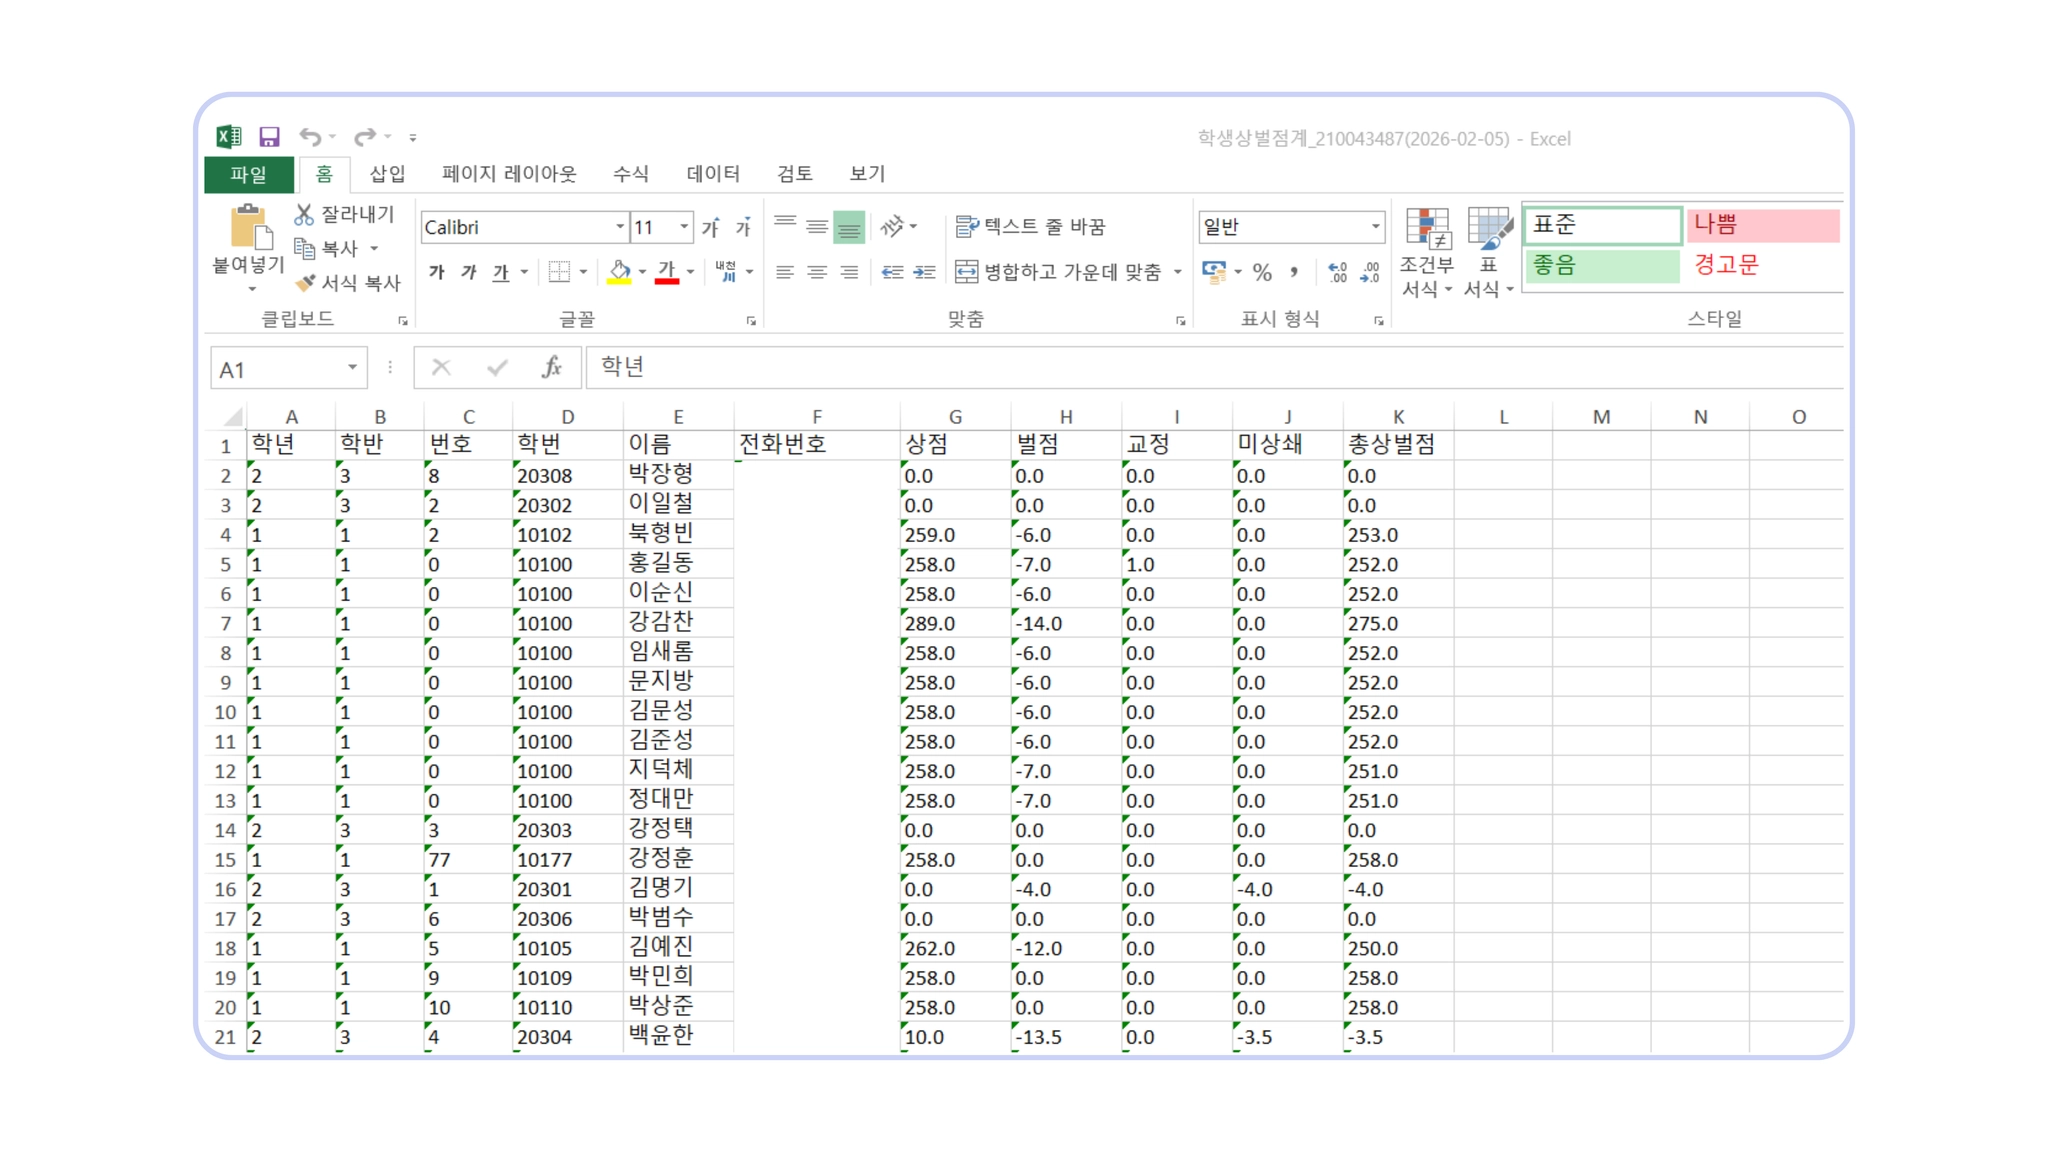The width and height of the screenshot is (2048, 1152).
Task: Open the Name Box A1 dropdown arrow
Action: pyautogui.click(x=352, y=368)
